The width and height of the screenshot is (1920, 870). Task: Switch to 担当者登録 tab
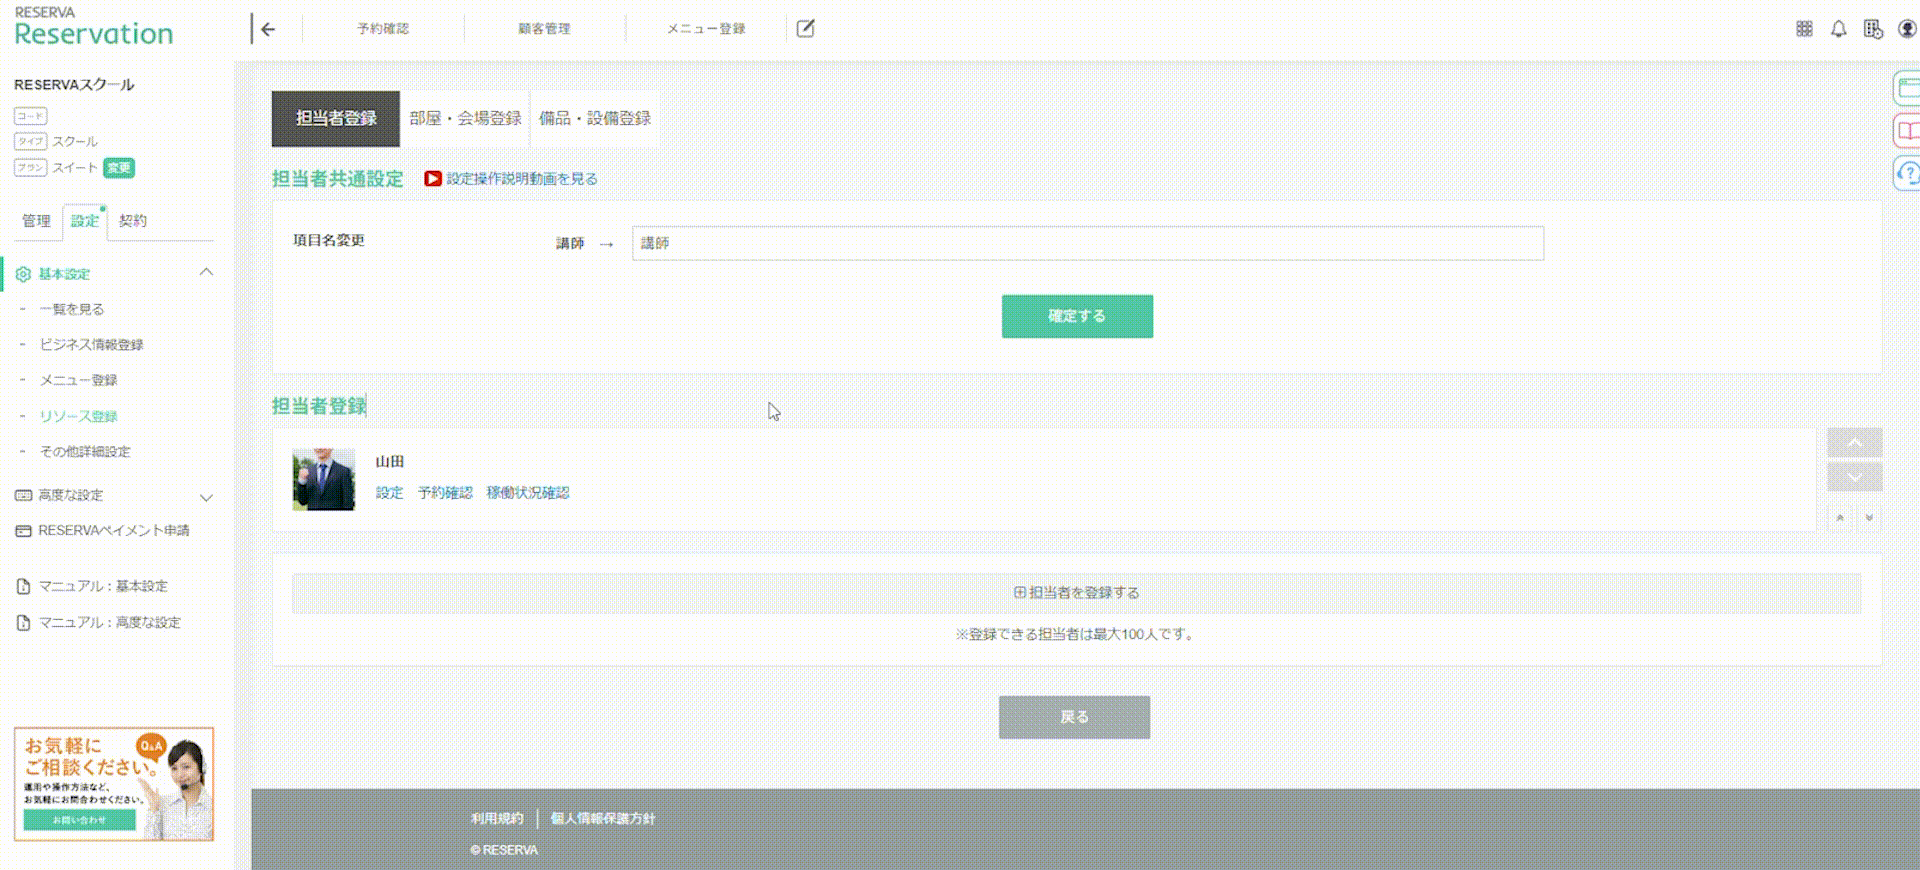[x=336, y=119]
